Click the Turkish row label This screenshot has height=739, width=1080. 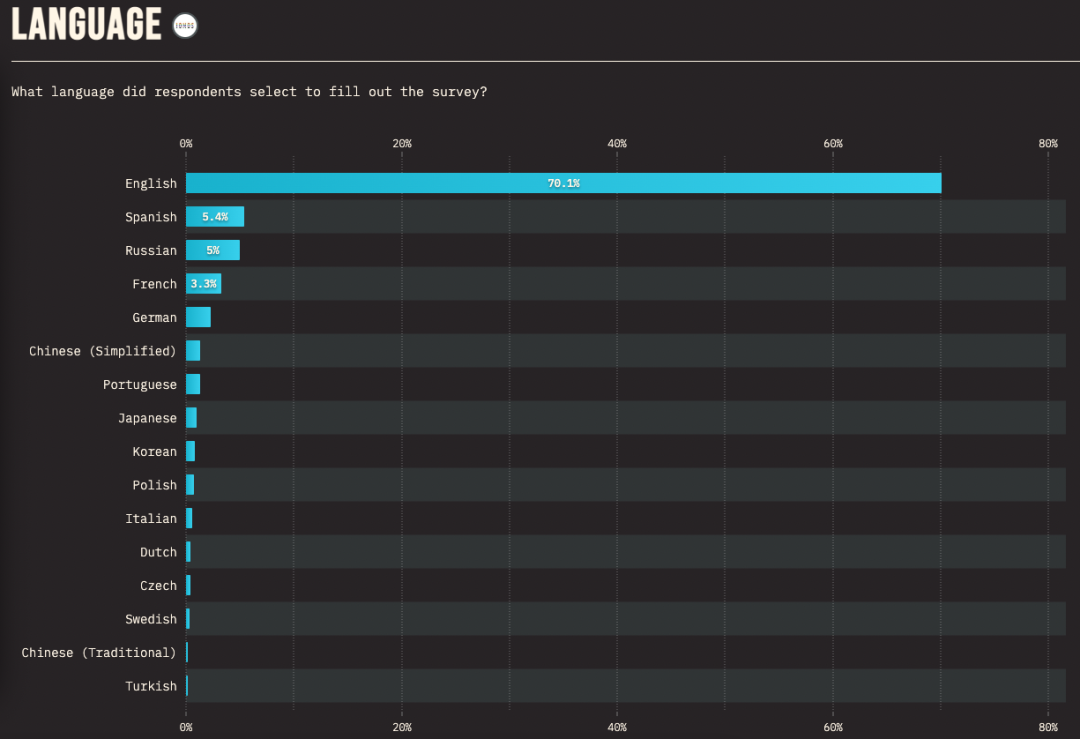coord(151,686)
